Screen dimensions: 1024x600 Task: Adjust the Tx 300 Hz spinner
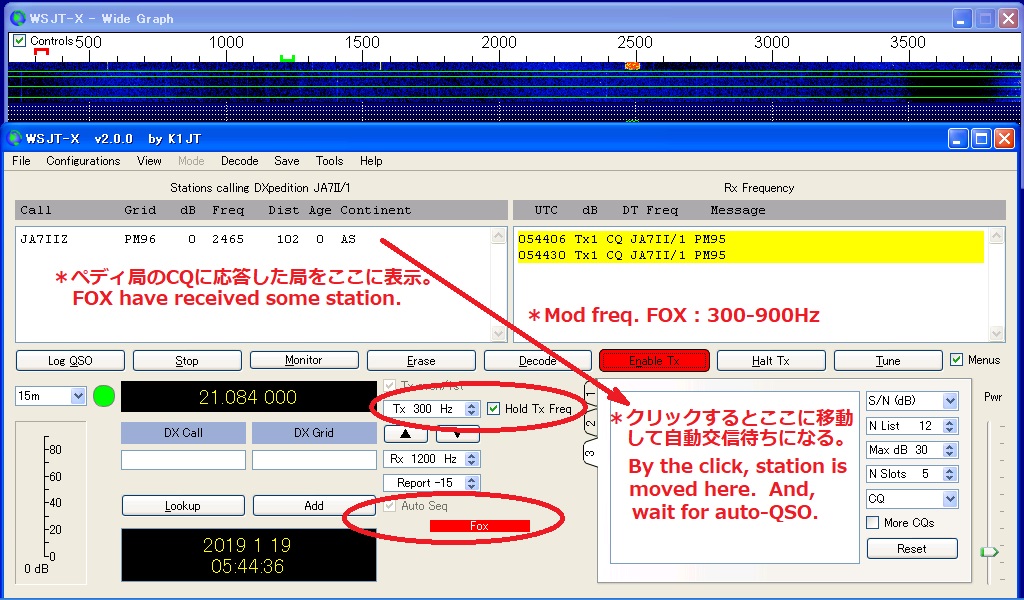click(472, 409)
